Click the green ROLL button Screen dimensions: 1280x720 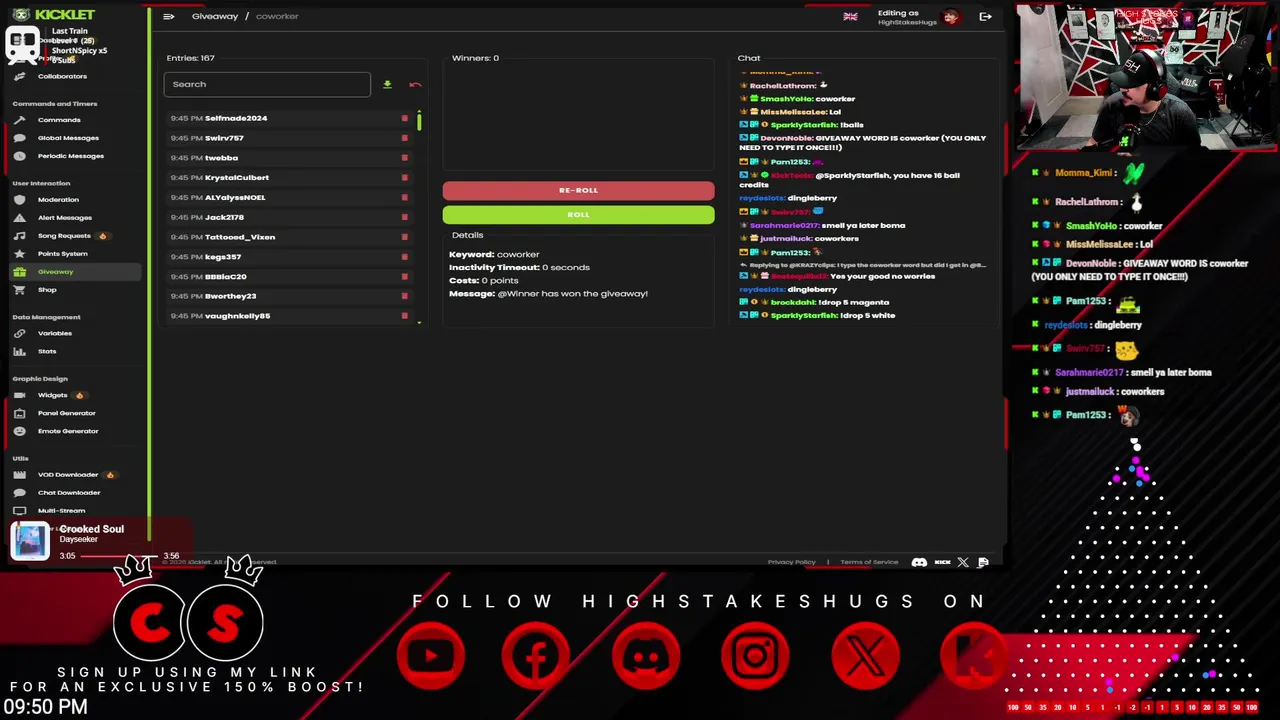[578, 214]
